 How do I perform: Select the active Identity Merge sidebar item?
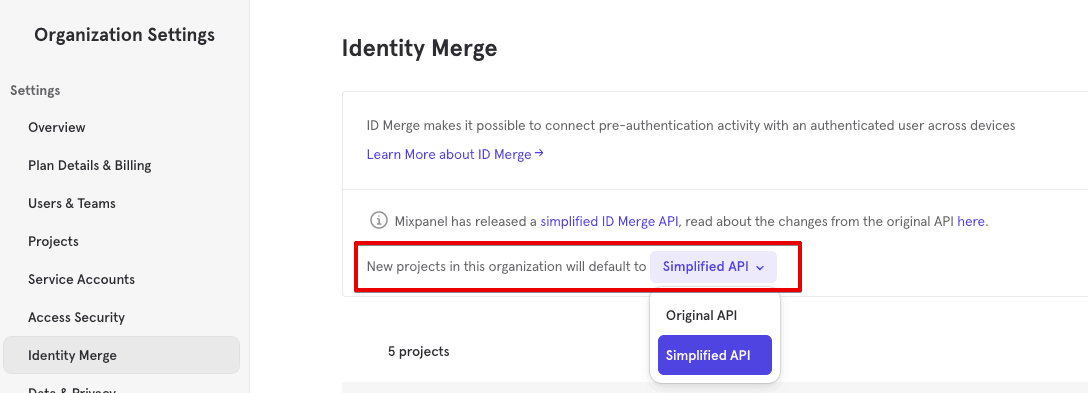(x=121, y=355)
